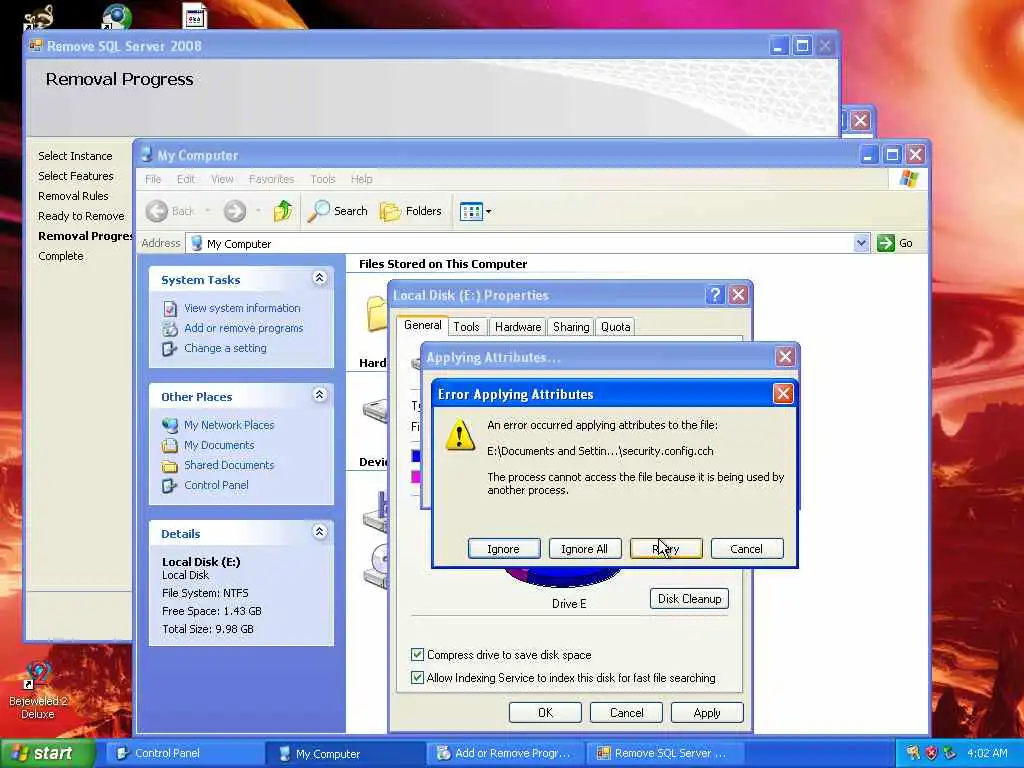1024x768 pixels.
Task: Toggle Compress drive to save disk space
Action: (x=417, y=654)
